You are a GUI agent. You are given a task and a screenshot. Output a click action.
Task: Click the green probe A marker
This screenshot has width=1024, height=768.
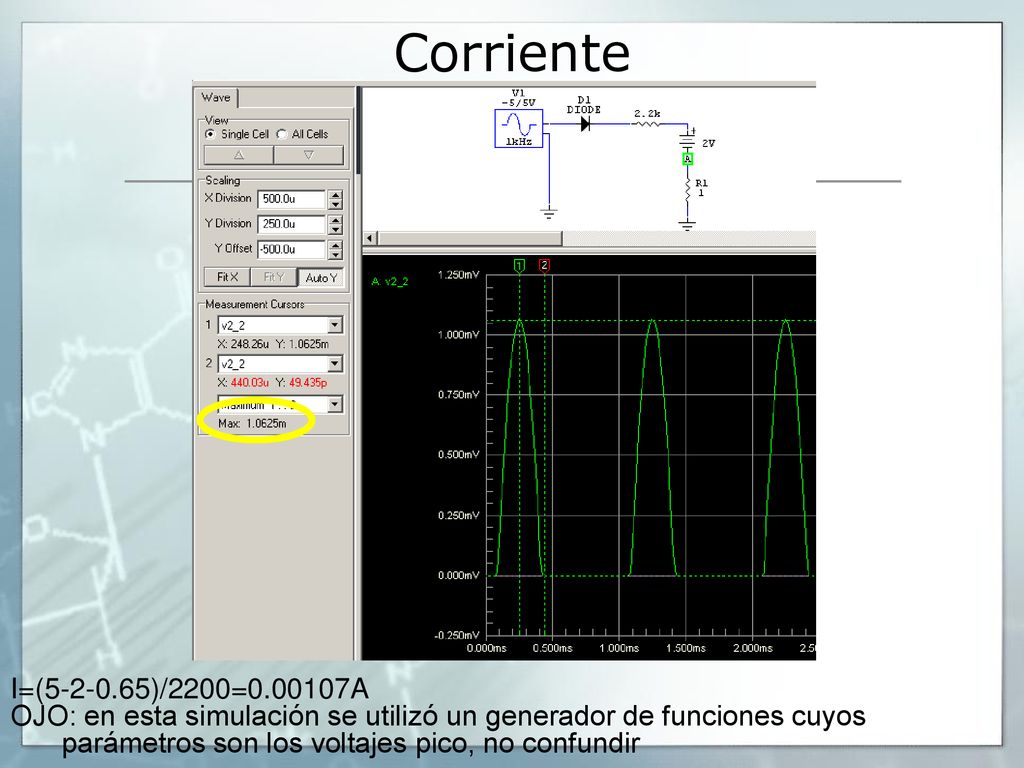tap(687, 159)
